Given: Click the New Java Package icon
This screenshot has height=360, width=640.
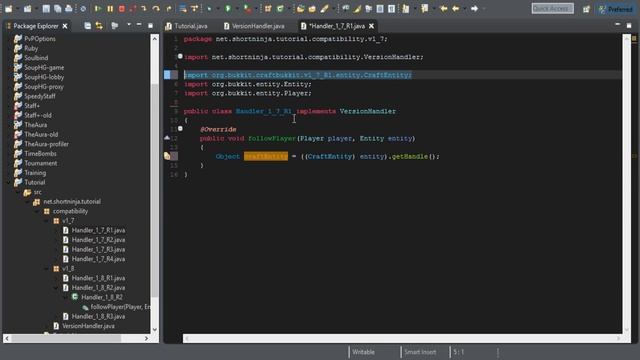Looking at the screenshot, I should click(x=268, y=8).
